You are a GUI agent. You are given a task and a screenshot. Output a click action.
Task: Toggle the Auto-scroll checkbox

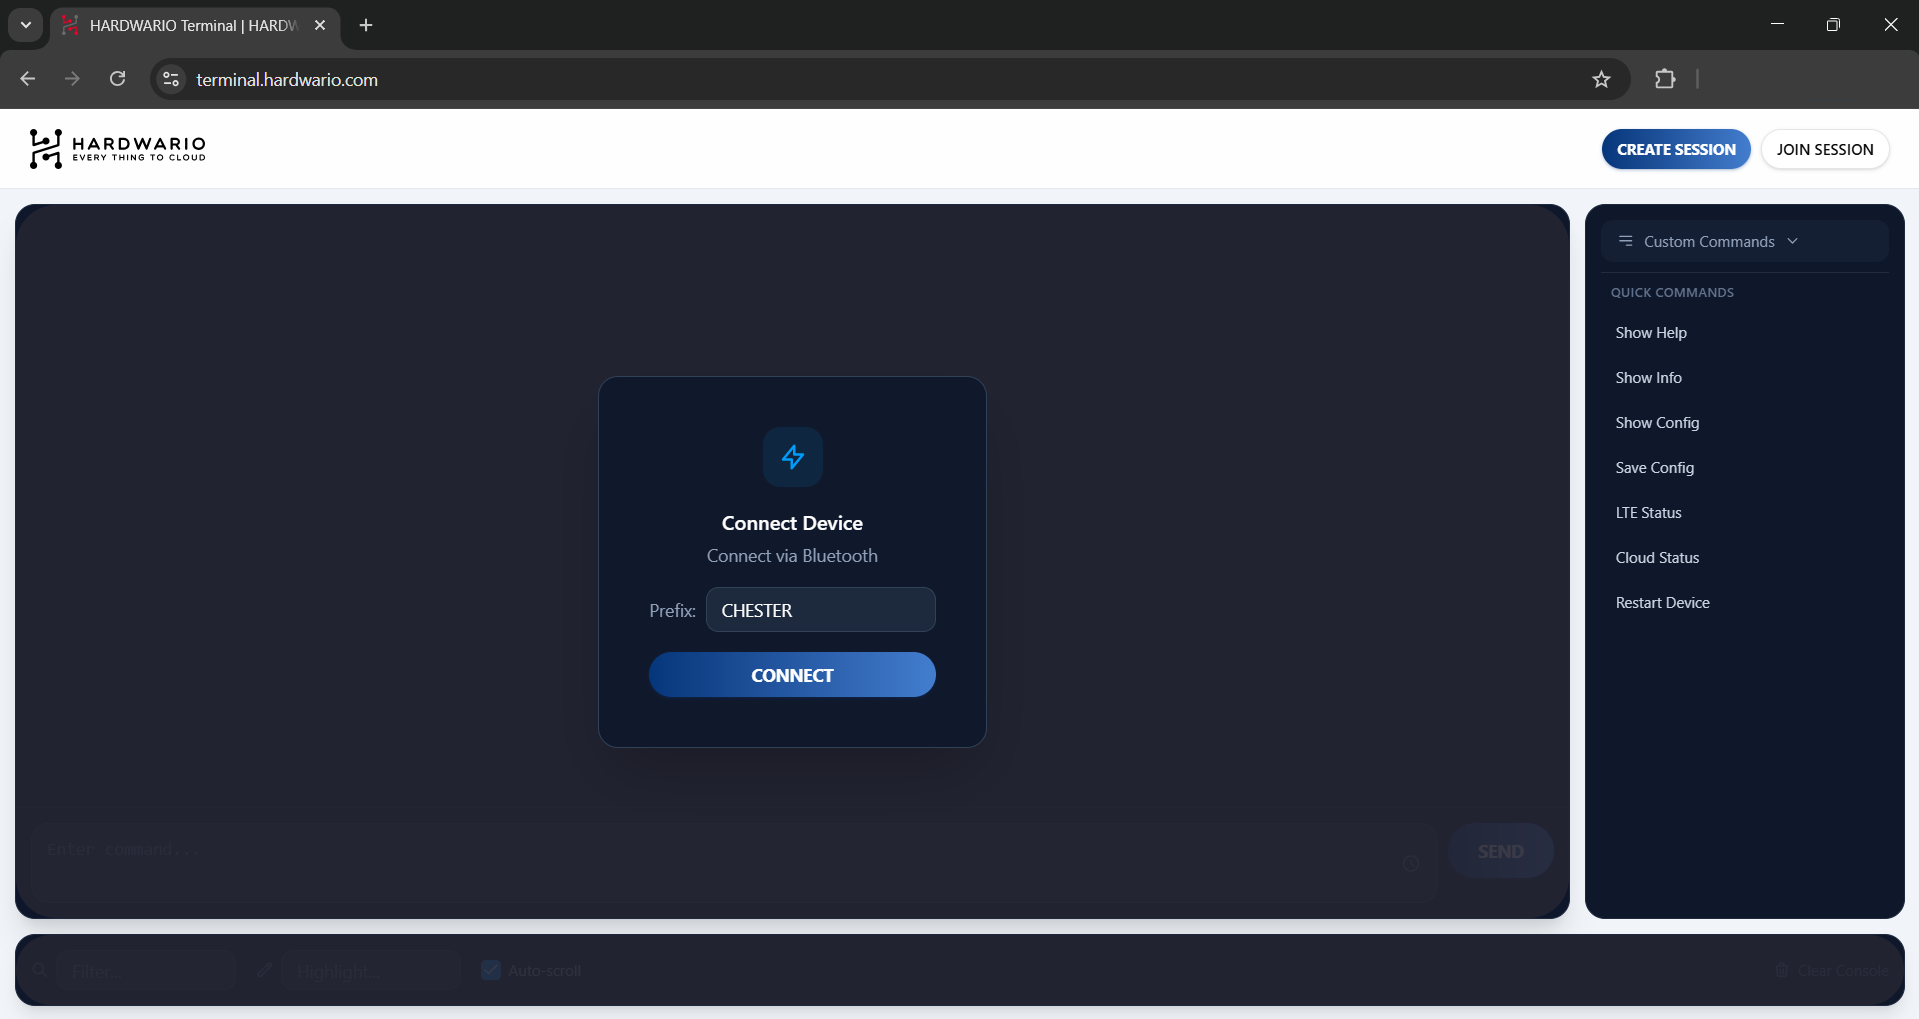click(x=491, y=970)
